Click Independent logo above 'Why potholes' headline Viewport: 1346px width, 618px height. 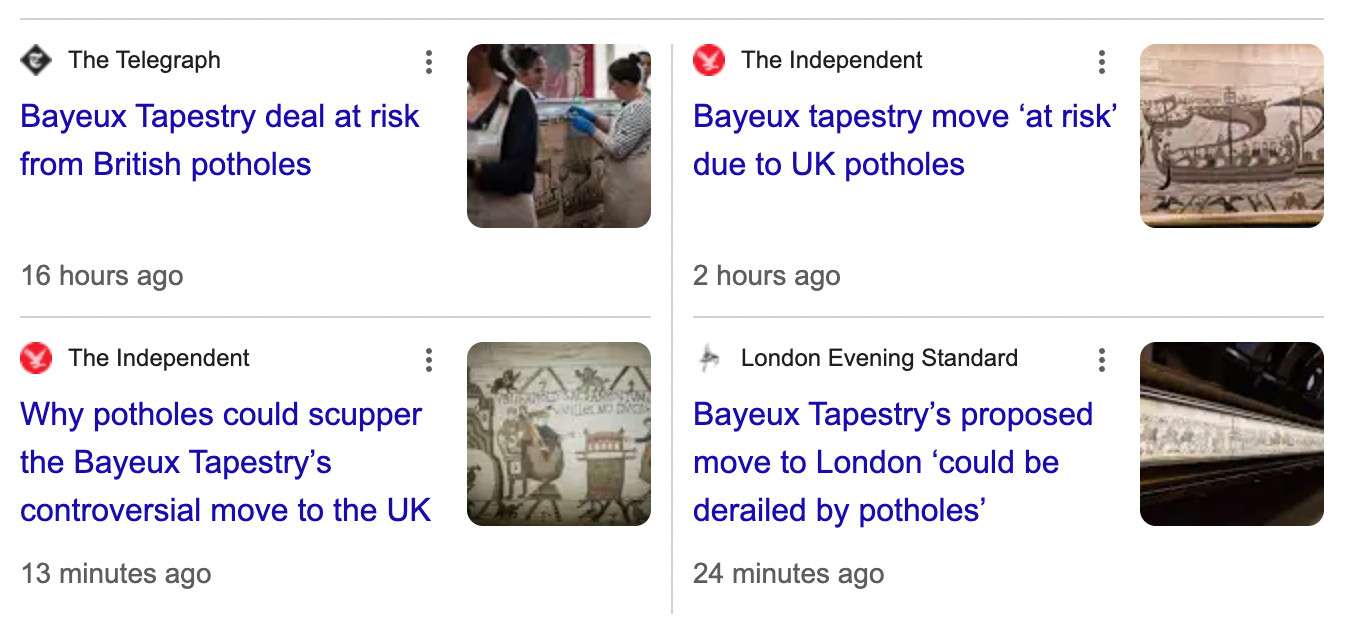[x=36, y=359]
